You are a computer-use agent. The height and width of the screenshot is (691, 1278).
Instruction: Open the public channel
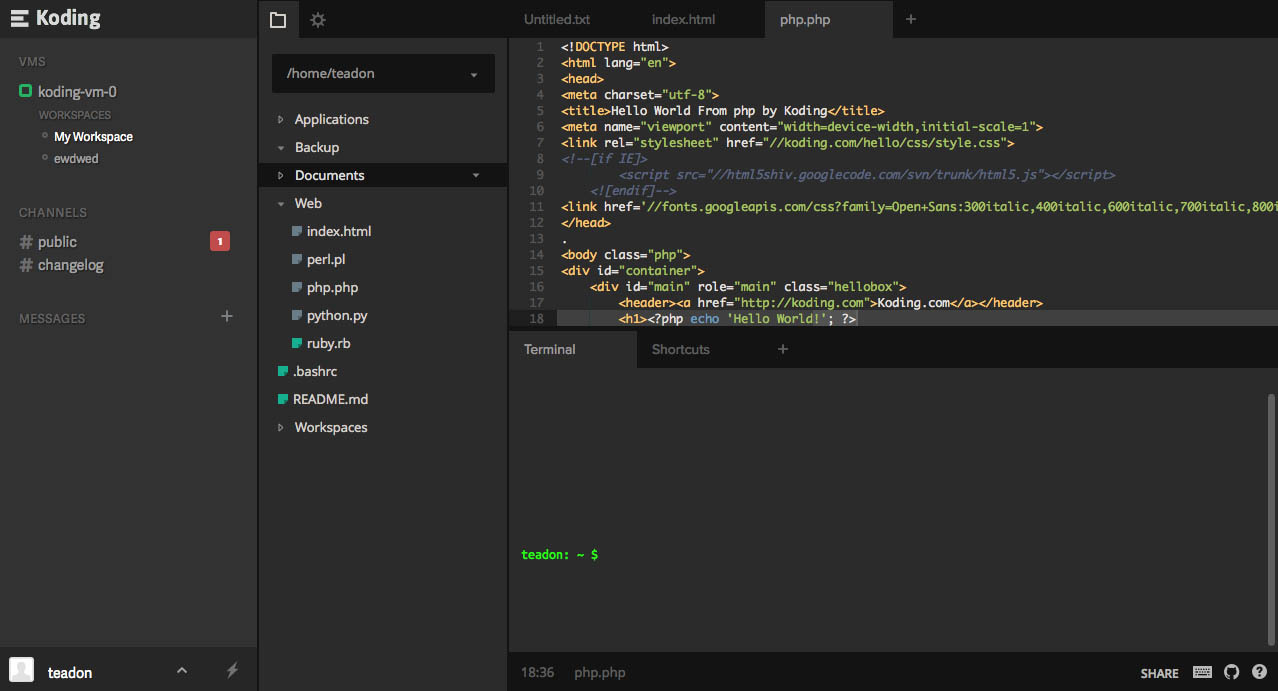(x=57, y=242)
